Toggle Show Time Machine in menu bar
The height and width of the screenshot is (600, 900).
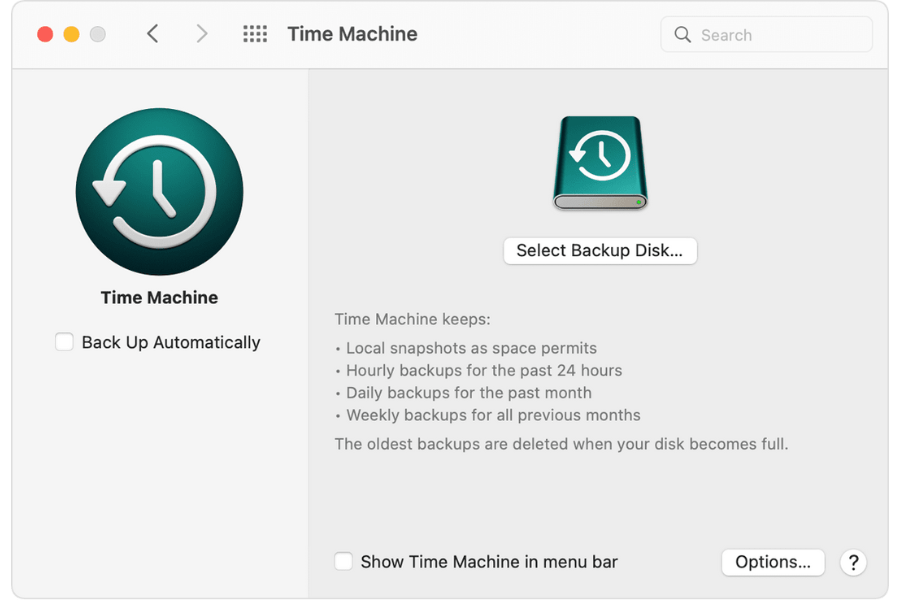pos(343,561)
